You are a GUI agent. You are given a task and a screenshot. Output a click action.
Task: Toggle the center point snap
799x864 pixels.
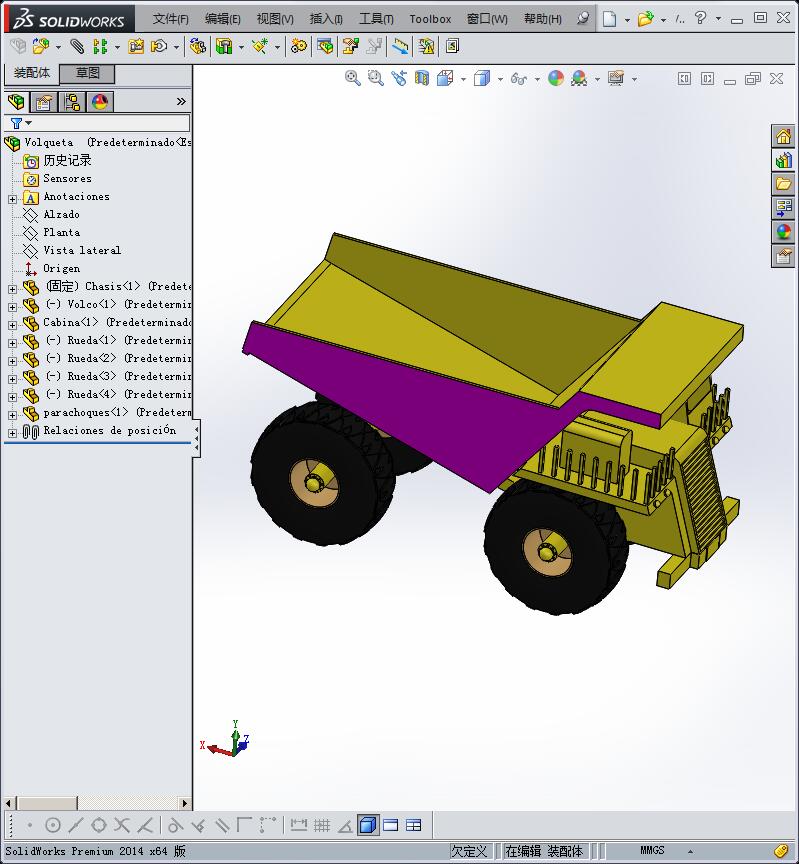tap(53, 825)
